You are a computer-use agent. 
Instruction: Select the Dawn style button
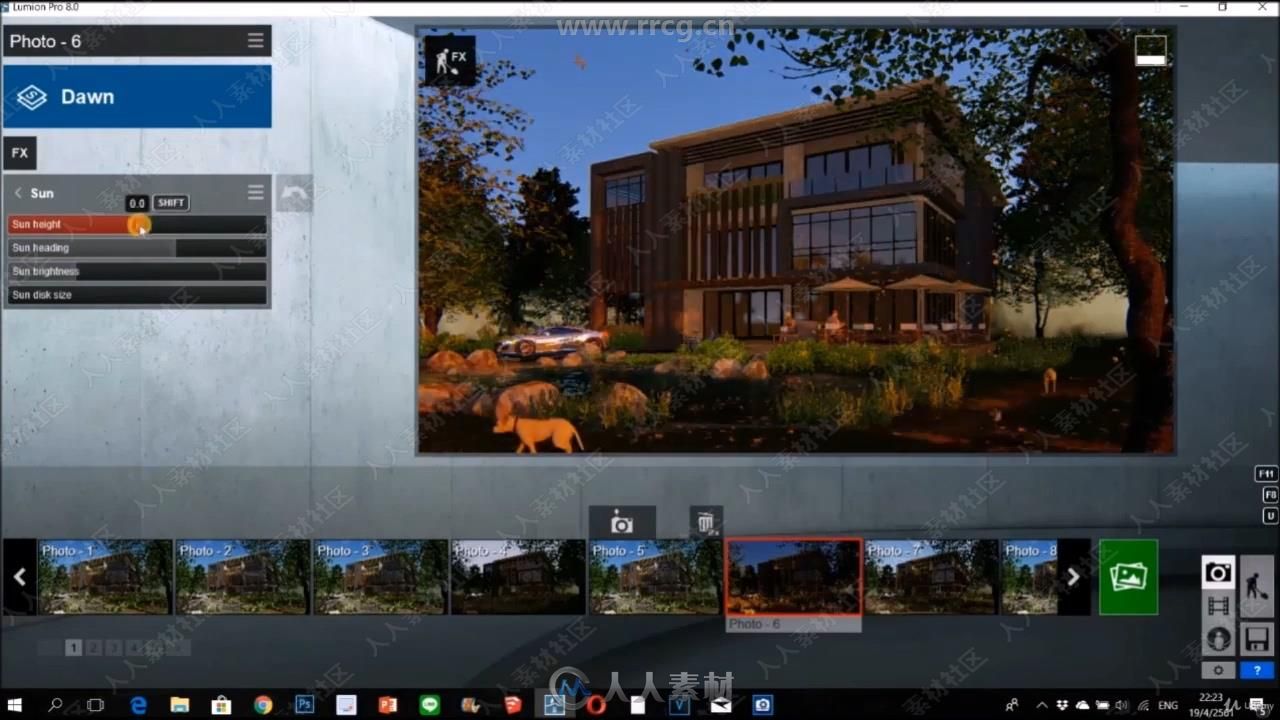coord(137,97)
